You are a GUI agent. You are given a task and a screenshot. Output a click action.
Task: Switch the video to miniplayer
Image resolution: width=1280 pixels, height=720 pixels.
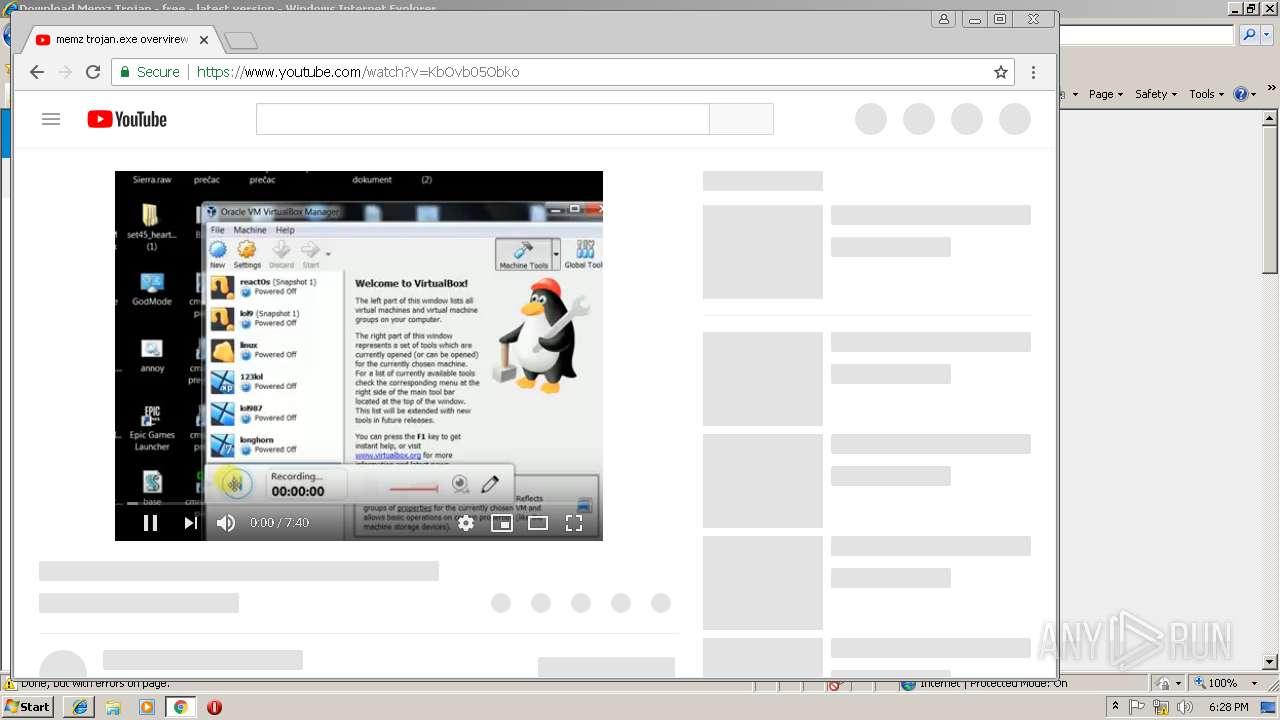(x=502, y=523)
